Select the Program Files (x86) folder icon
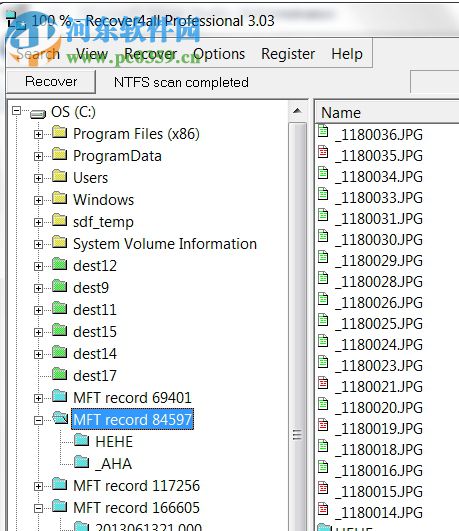 click(60, 132)
